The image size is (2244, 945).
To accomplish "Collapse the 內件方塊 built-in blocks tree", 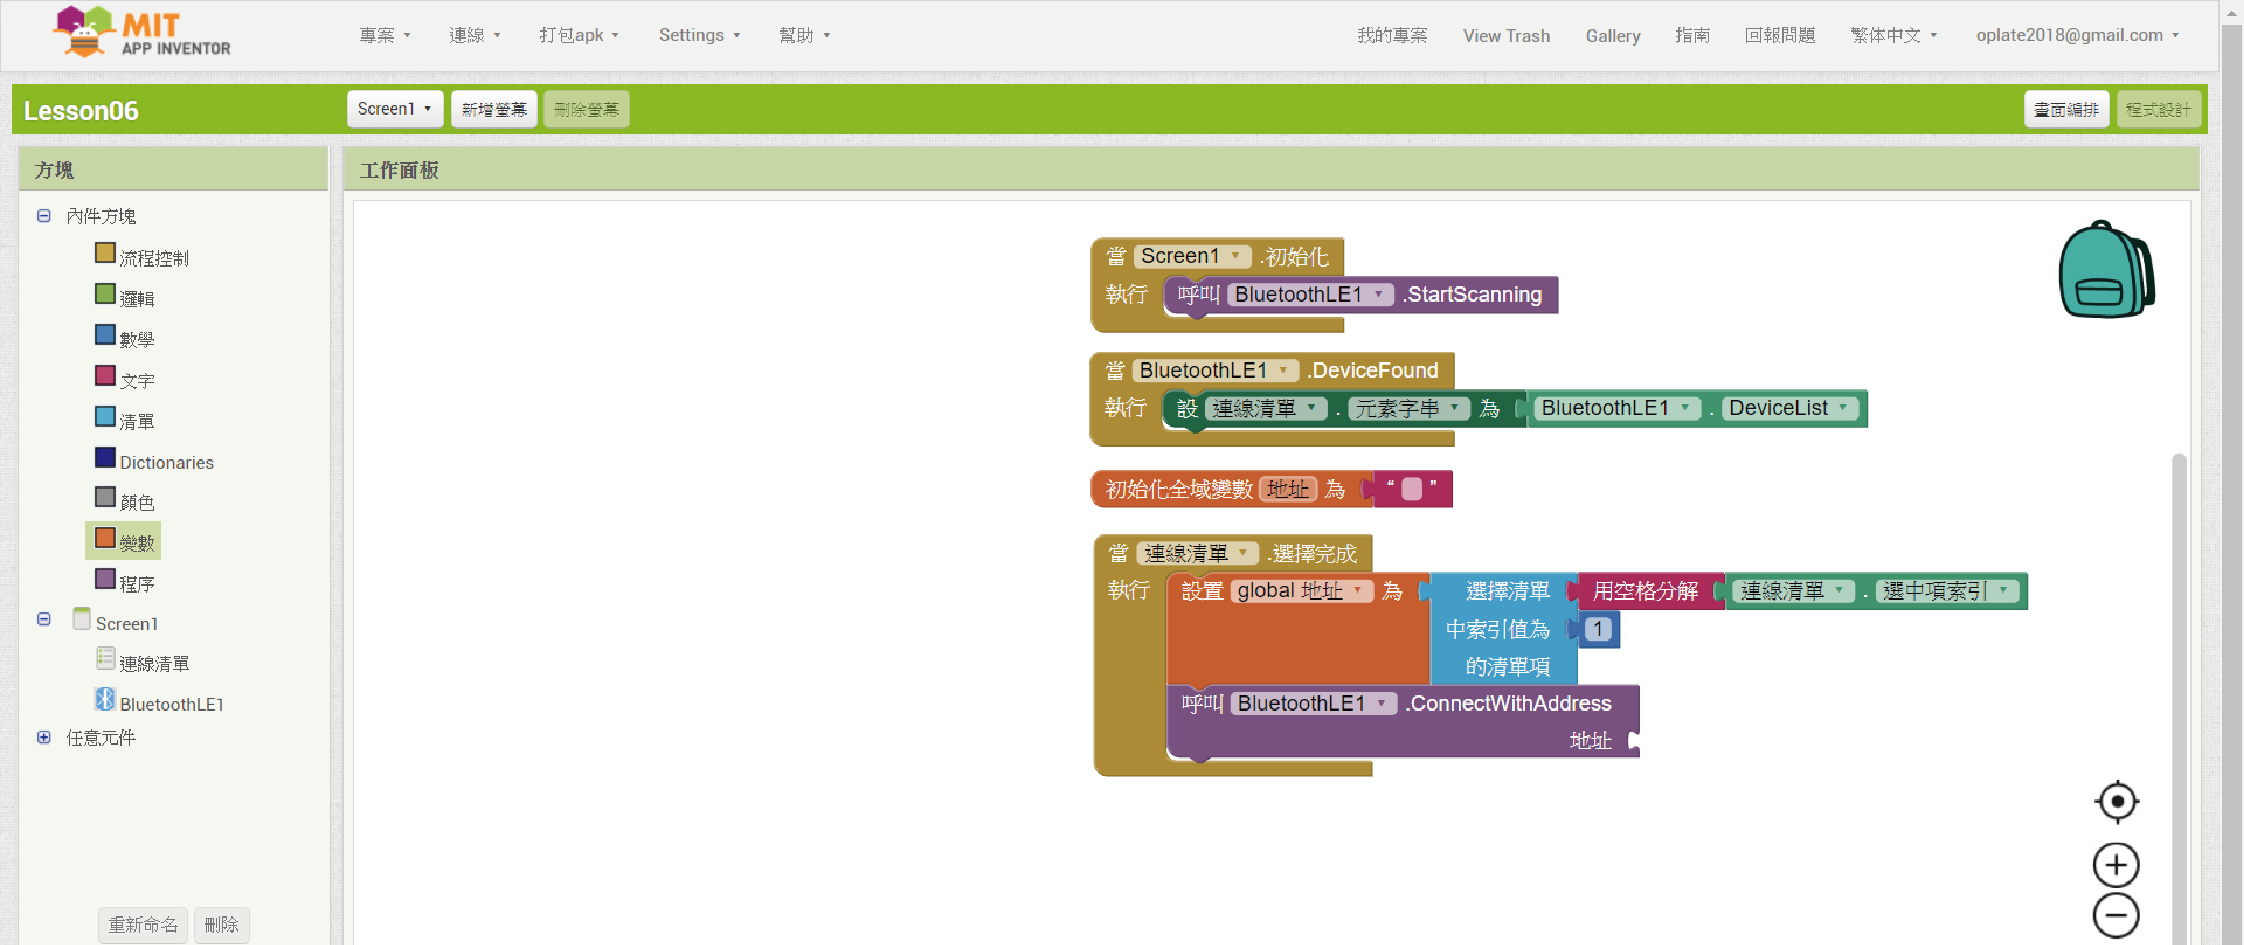I will click(x=44, y=216).
